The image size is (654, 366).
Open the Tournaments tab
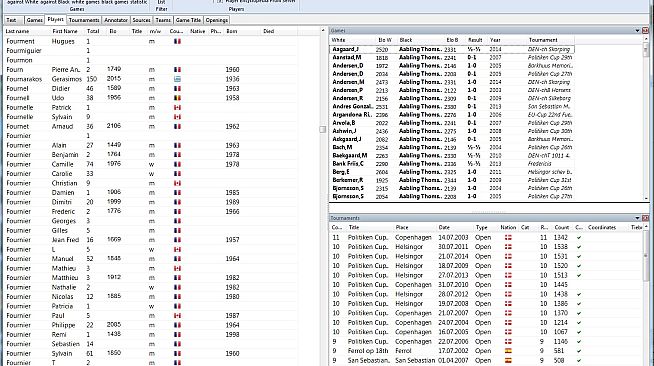point(84,20)
